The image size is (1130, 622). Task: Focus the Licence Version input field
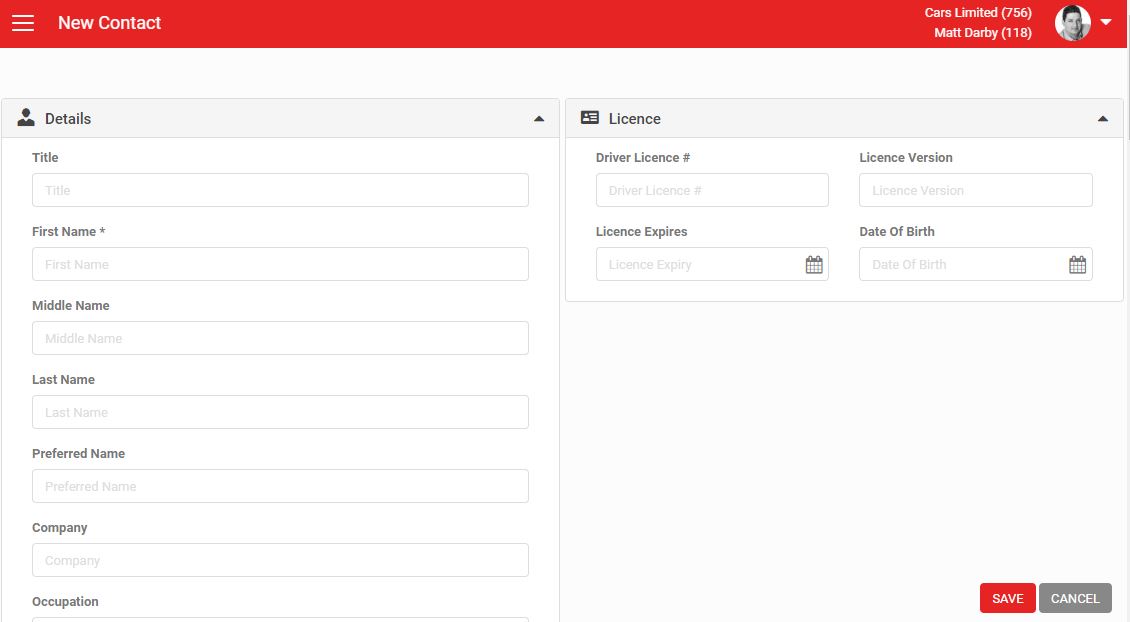976,190
